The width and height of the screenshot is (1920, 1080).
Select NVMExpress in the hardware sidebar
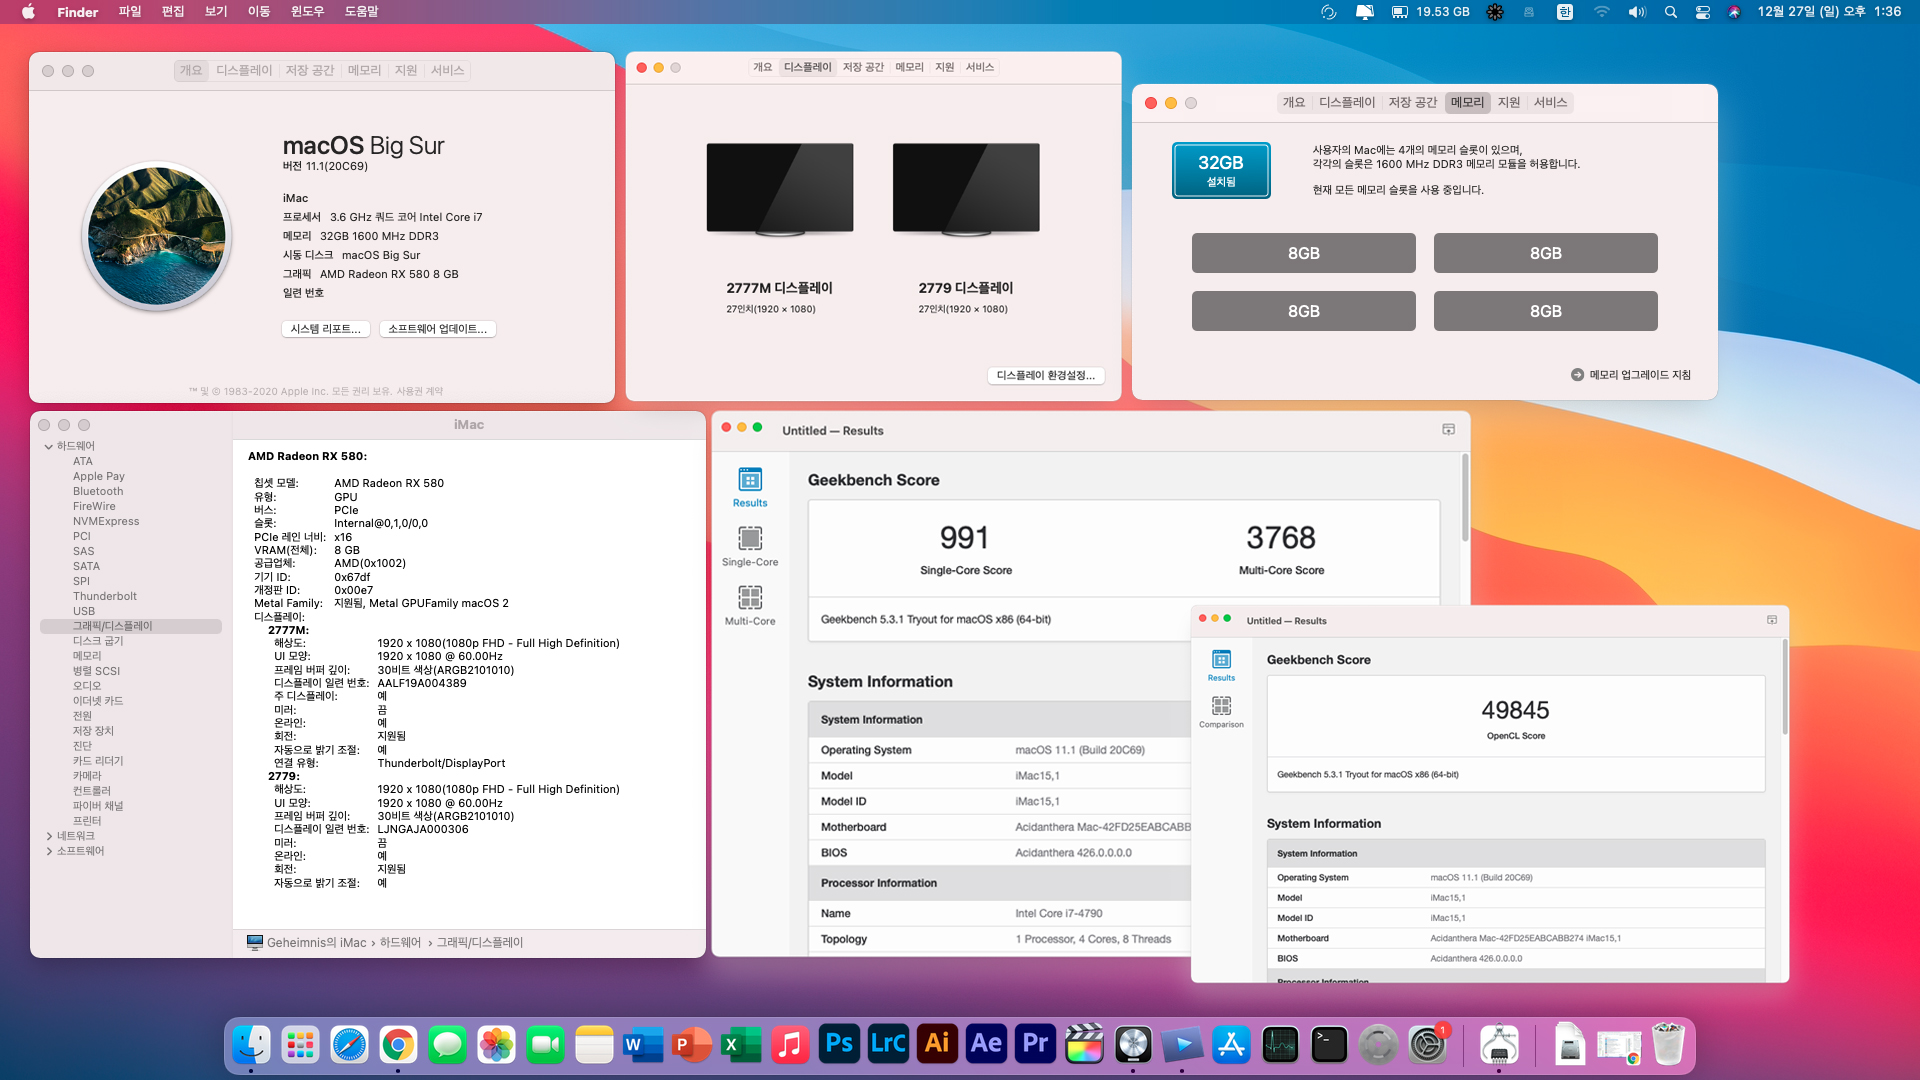coord(106,521)
